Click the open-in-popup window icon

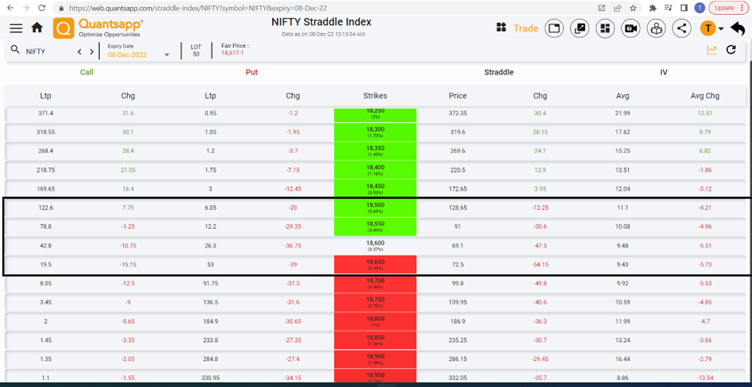pyautogui.click(x=580, y=28)
